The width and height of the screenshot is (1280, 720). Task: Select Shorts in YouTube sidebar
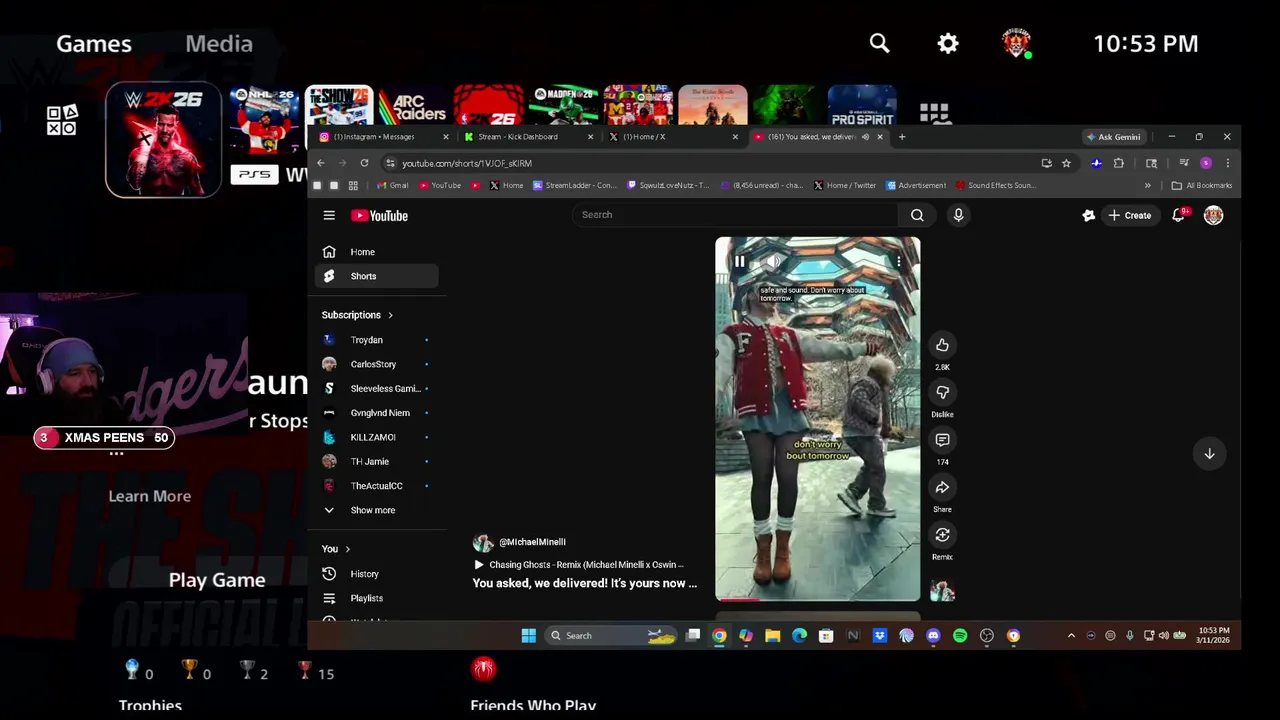tap(376, 276)
